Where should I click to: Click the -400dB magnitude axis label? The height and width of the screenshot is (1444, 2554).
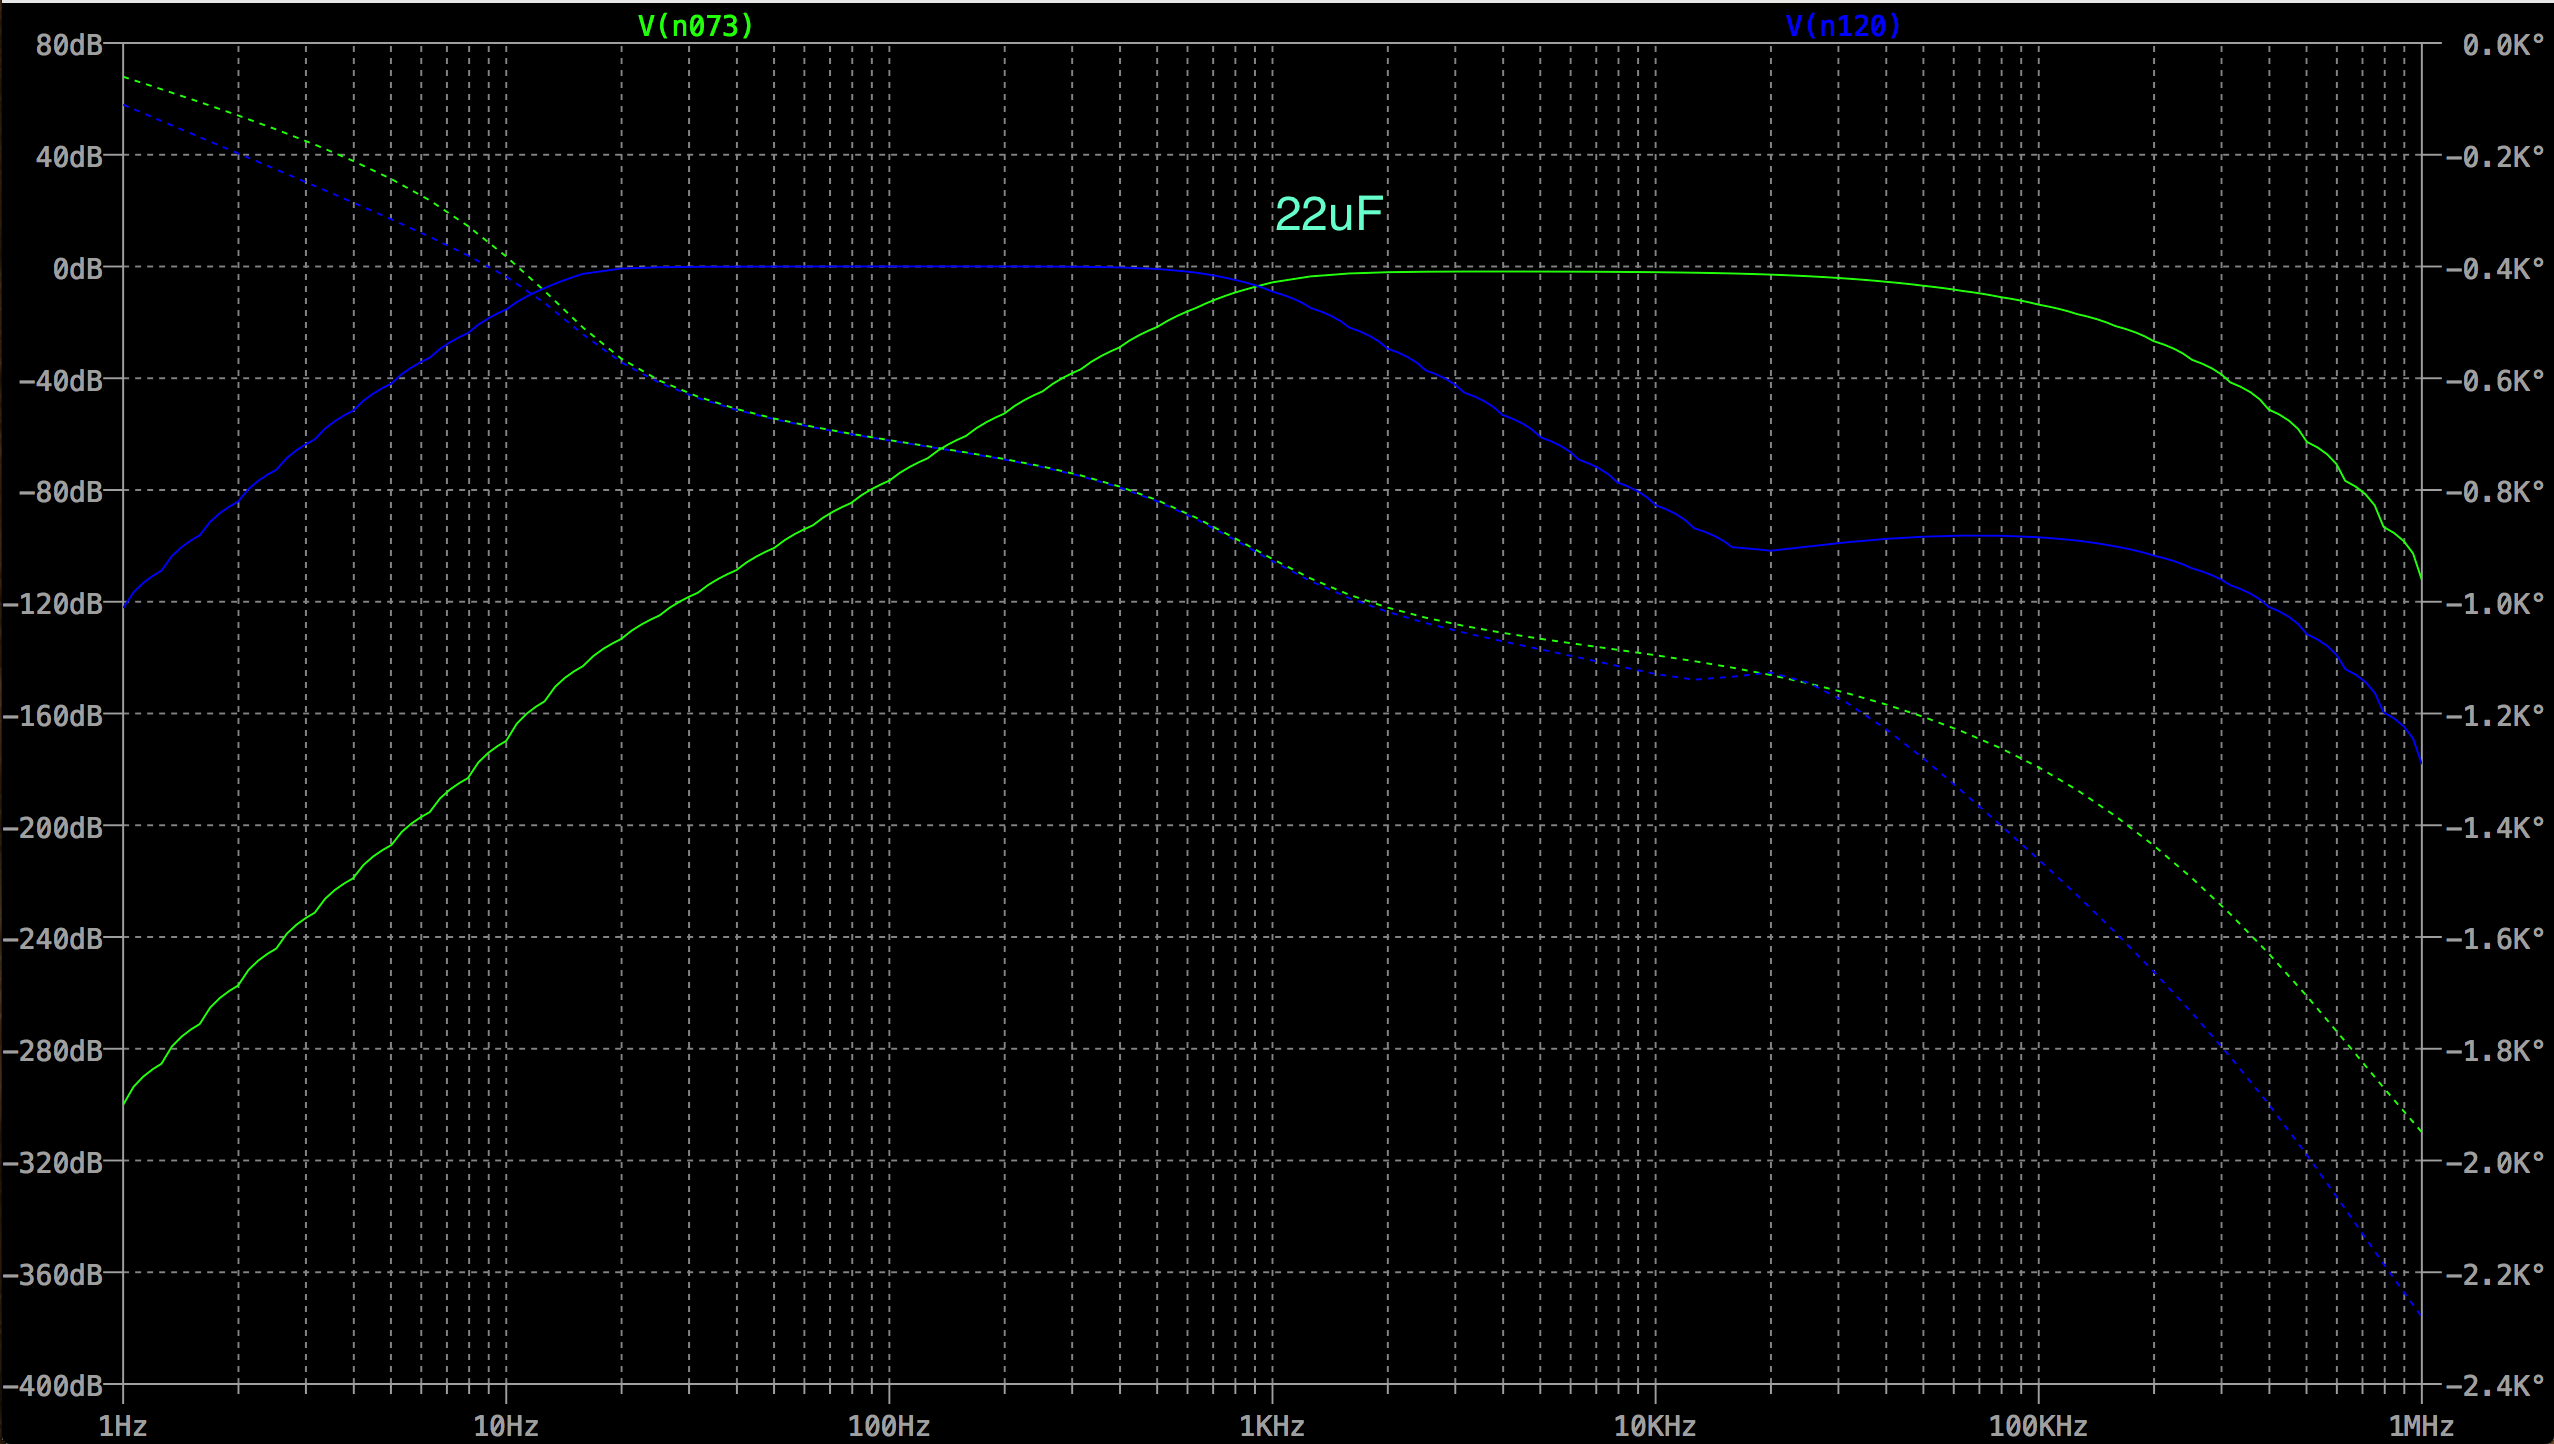coord(53,1385)
